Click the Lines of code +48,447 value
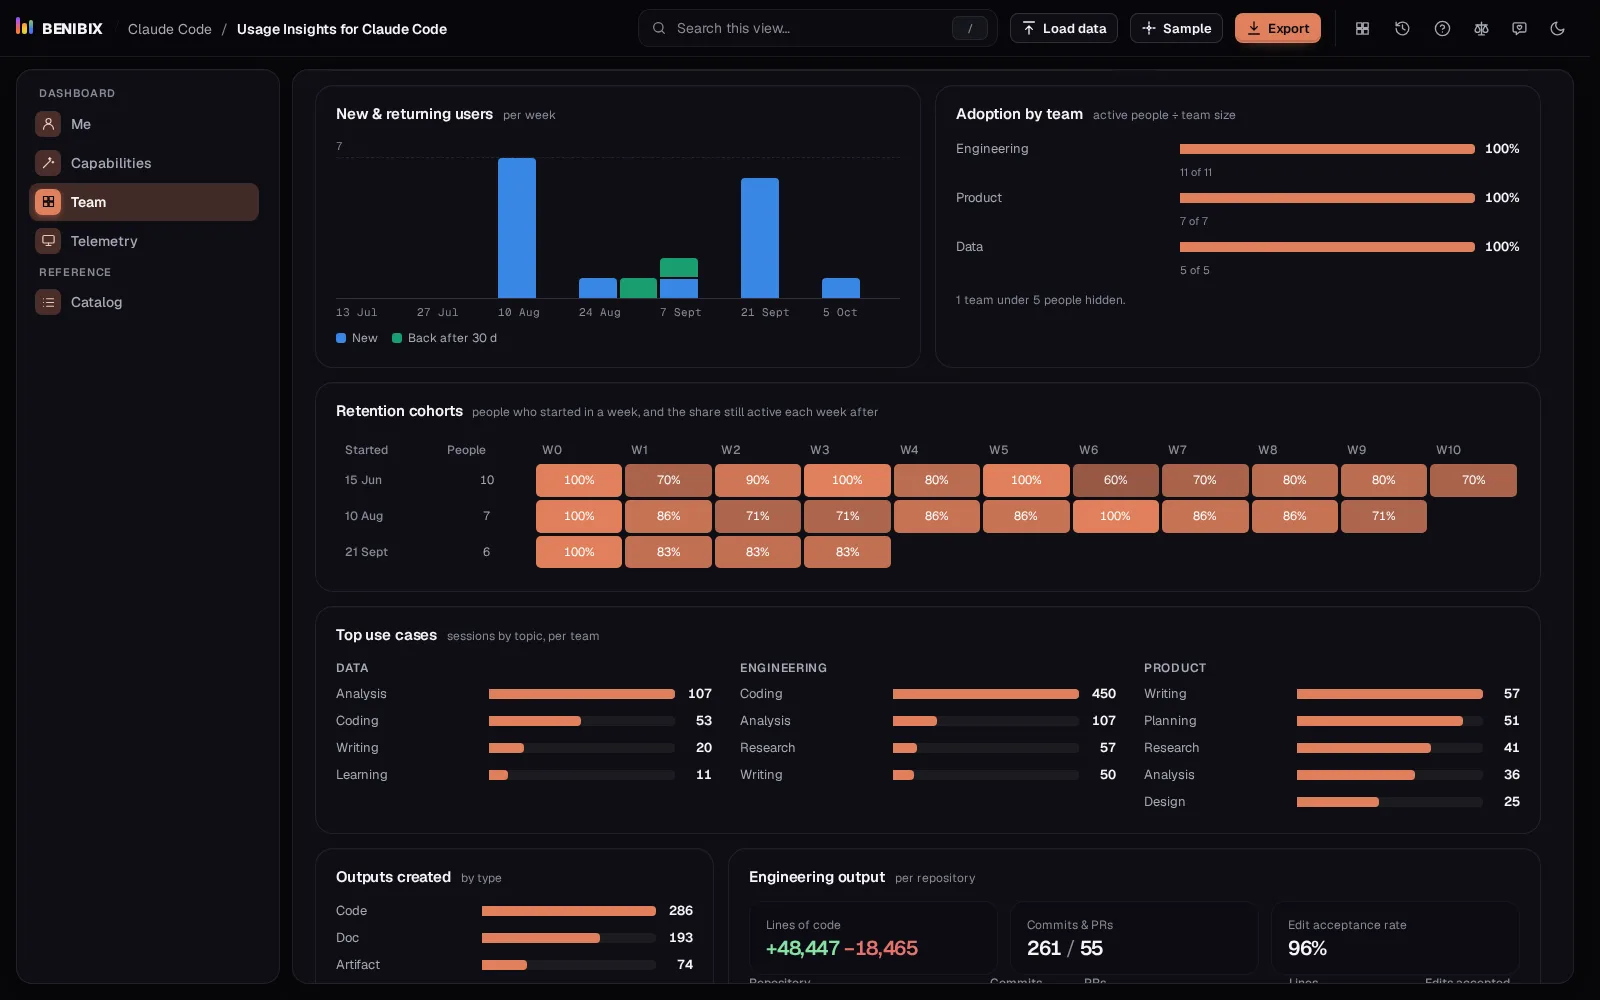The image size is (1600, 1000). (x=803, y=948)
